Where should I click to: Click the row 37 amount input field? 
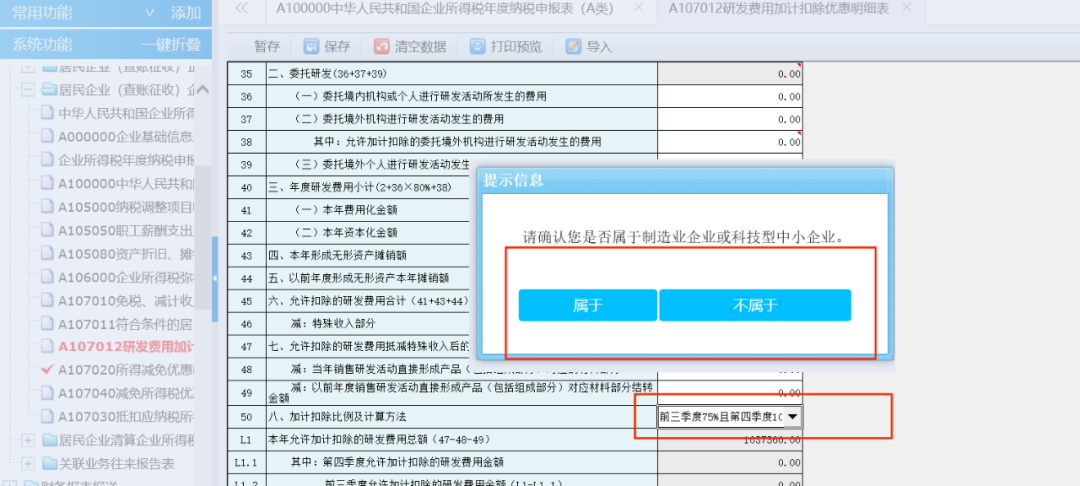730,119
